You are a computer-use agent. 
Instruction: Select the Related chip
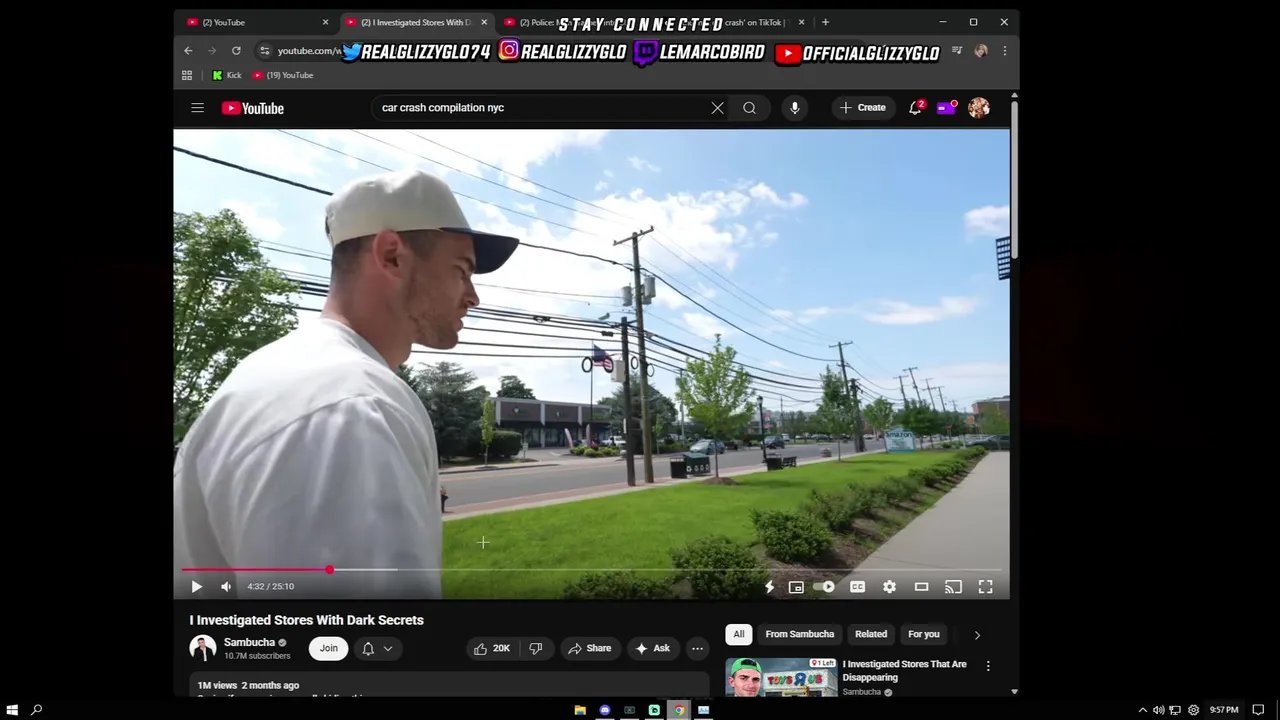pyautogui.click(x=871, y=634)
